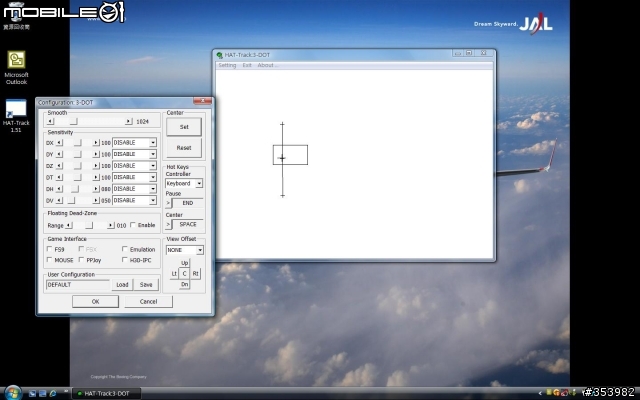This screenshot has height=400, width=640.
Task: Click the Pause END hotkey field
Action: 188,203
